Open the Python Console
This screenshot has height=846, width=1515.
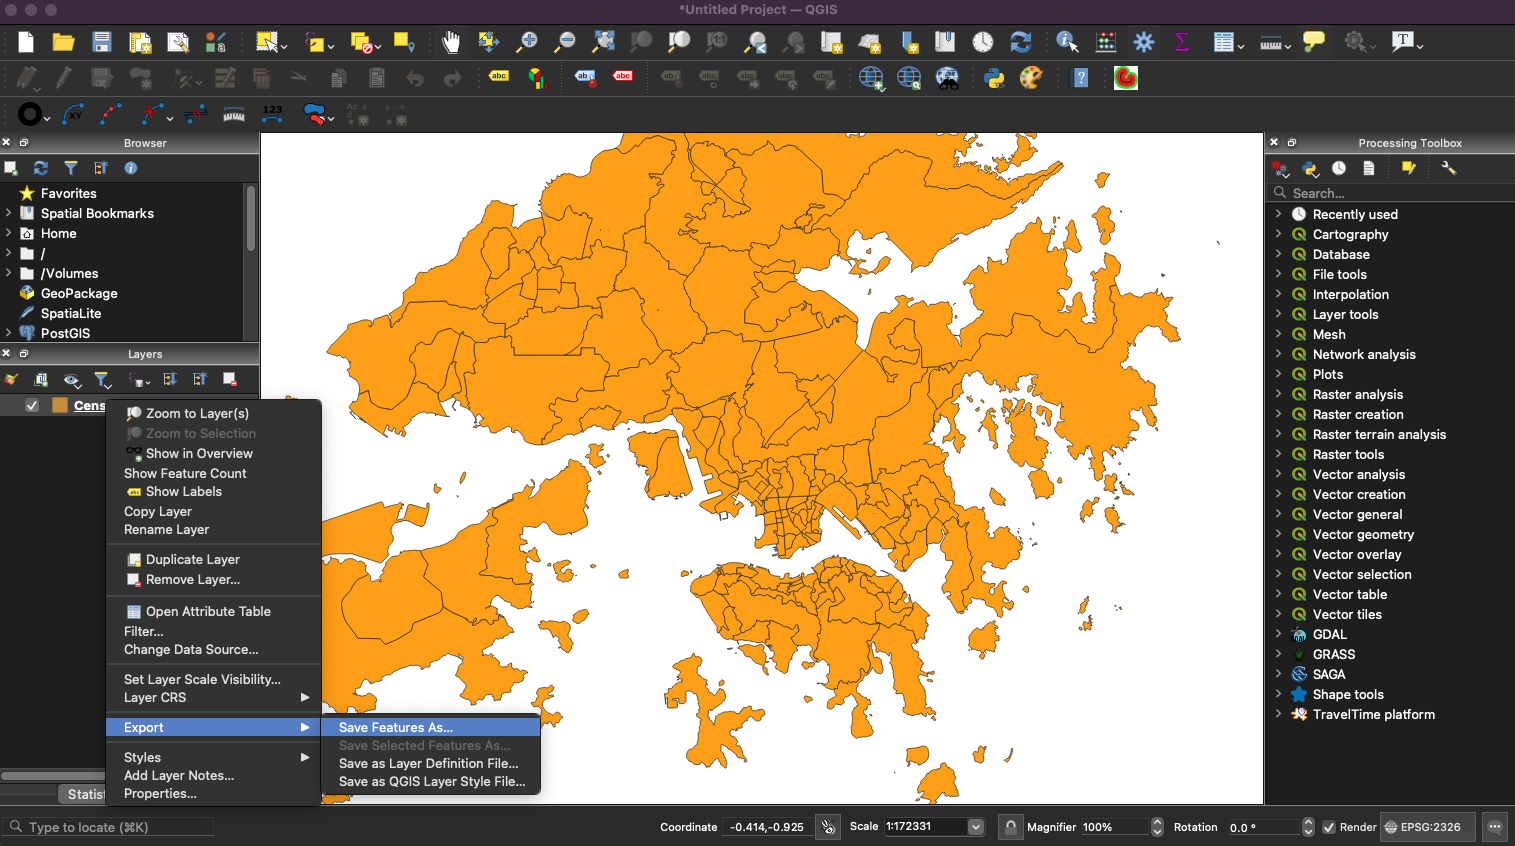(993, 77)
